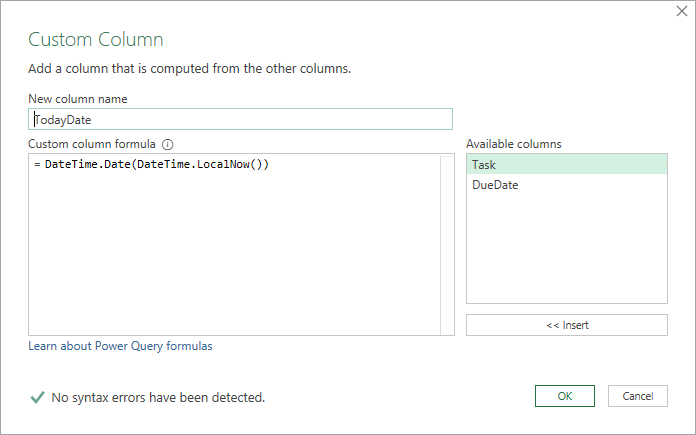Open the Learn about Power Query formulas link
Screen dimensions: 696x435
pyautogui.click(x=120, y=346)
